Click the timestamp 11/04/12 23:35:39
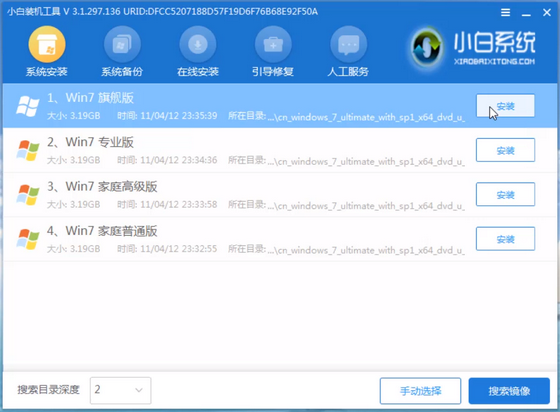 [179, 116]
